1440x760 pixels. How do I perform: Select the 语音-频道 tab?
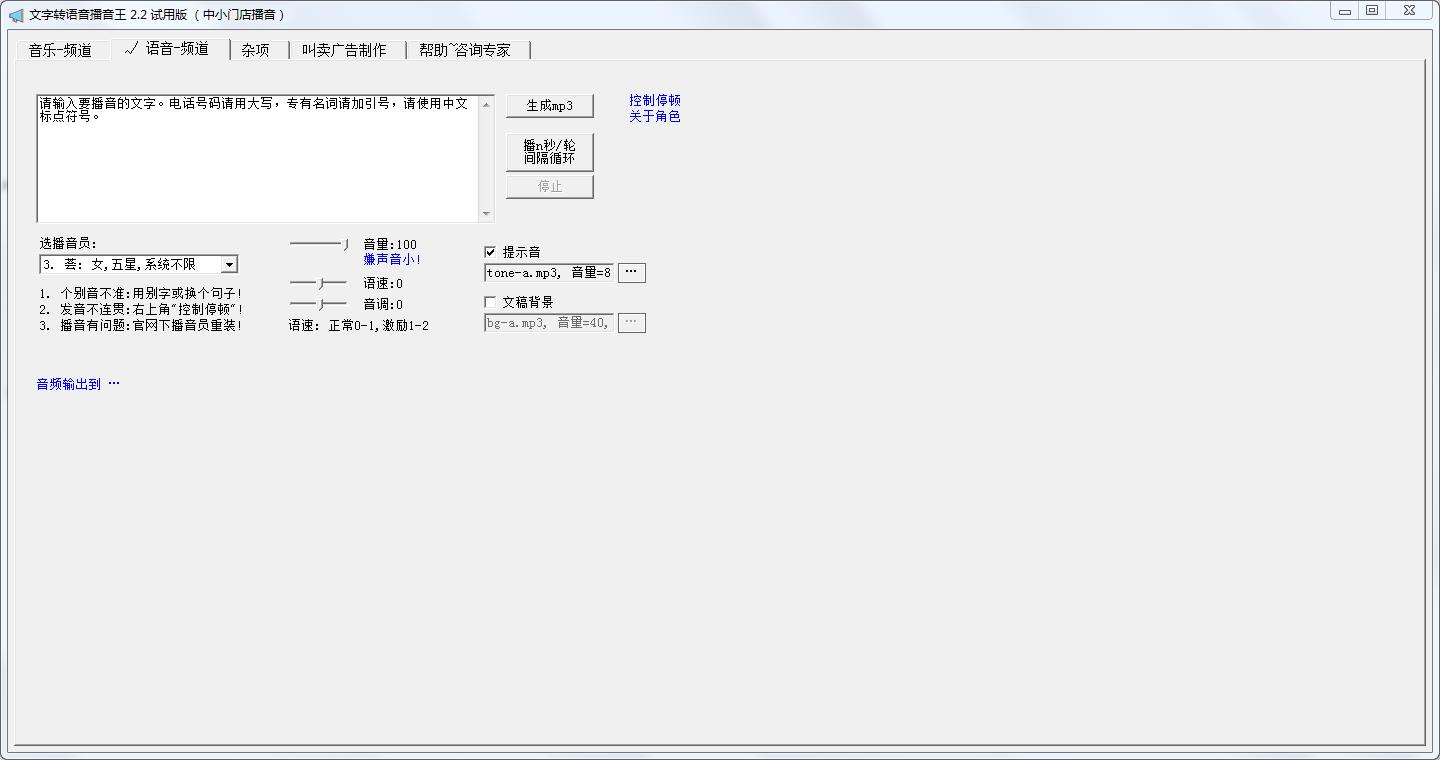tap(168, 48)
